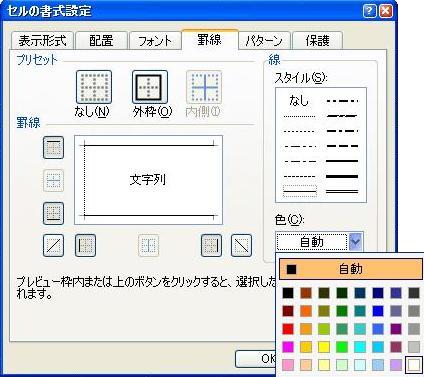Toggle diagonal up border line button
424x377 pixels.
(53, 245)
